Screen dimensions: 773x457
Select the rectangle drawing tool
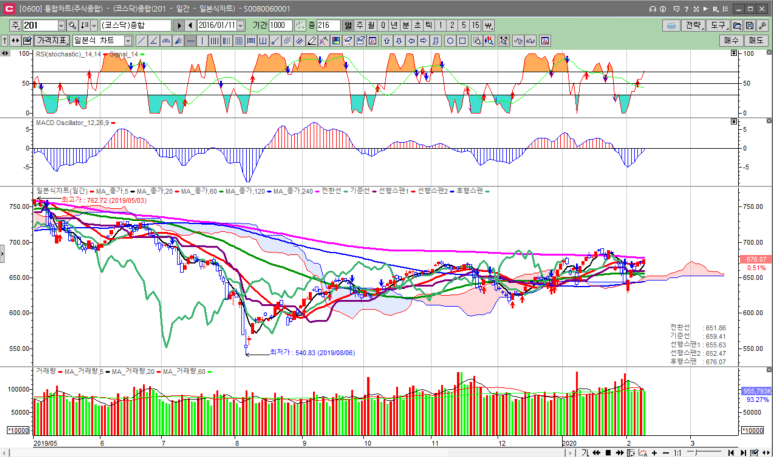(462, 41)
